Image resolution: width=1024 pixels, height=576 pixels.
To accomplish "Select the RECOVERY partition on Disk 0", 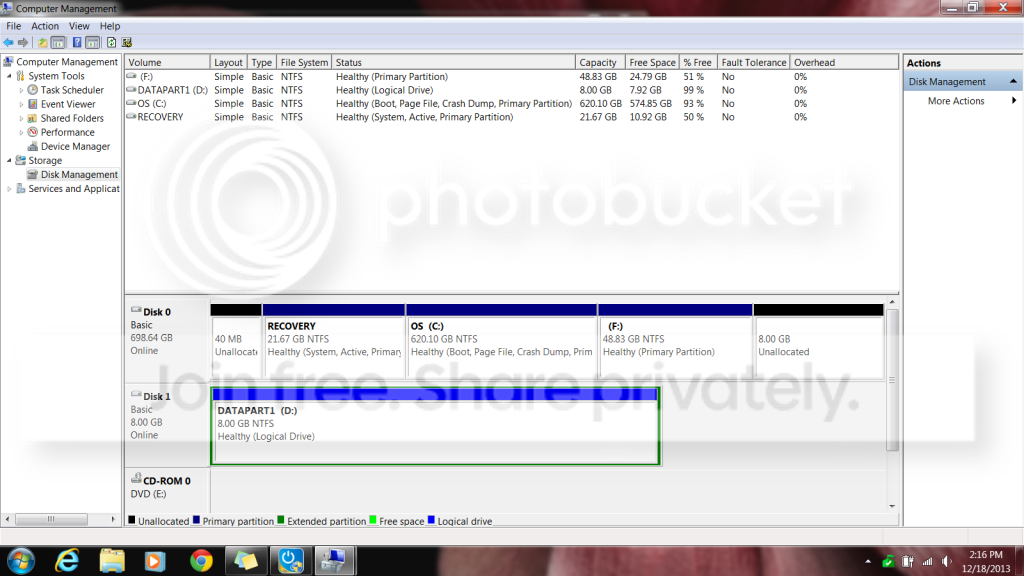I will point(333,341).
